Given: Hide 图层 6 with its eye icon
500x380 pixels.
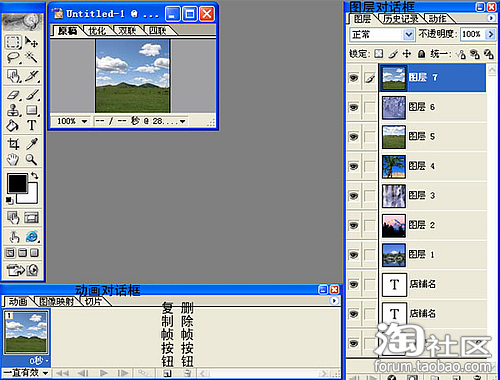Looking at the screenshot, I should [x=354, y=107].
